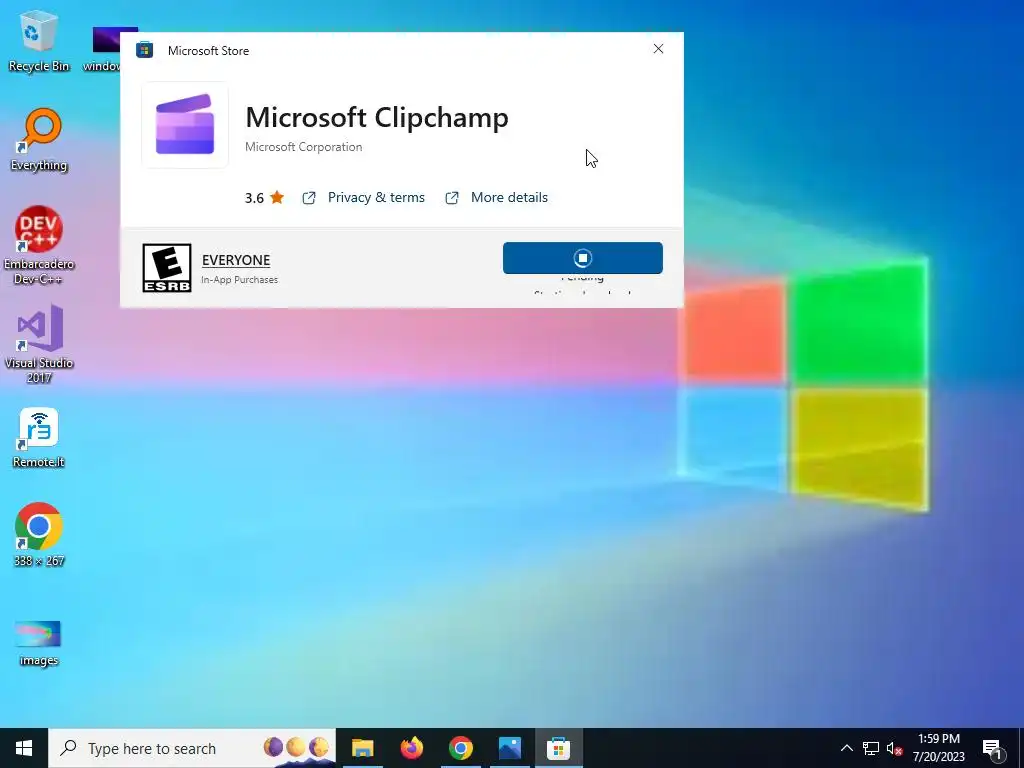Click the search highlights moon icons
The image size is (1024, 768).
296,746
